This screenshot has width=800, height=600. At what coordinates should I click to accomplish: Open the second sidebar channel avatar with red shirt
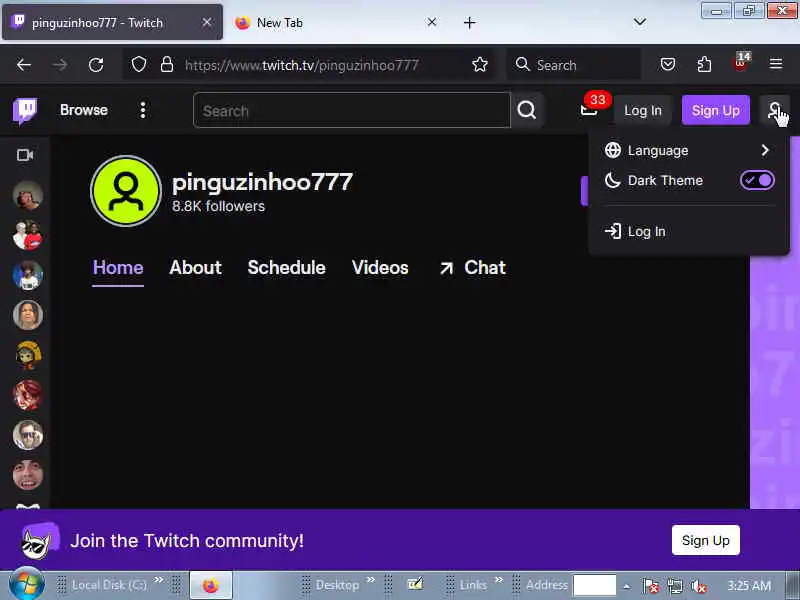[28, 235]
